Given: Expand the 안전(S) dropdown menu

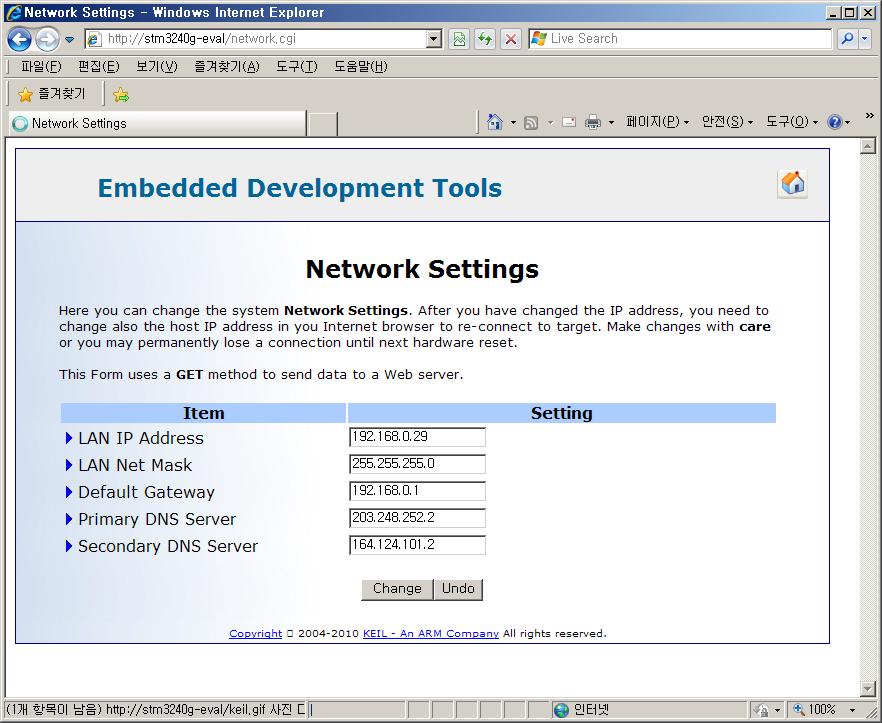Looking at the screenshot, I should pos(727,122).
